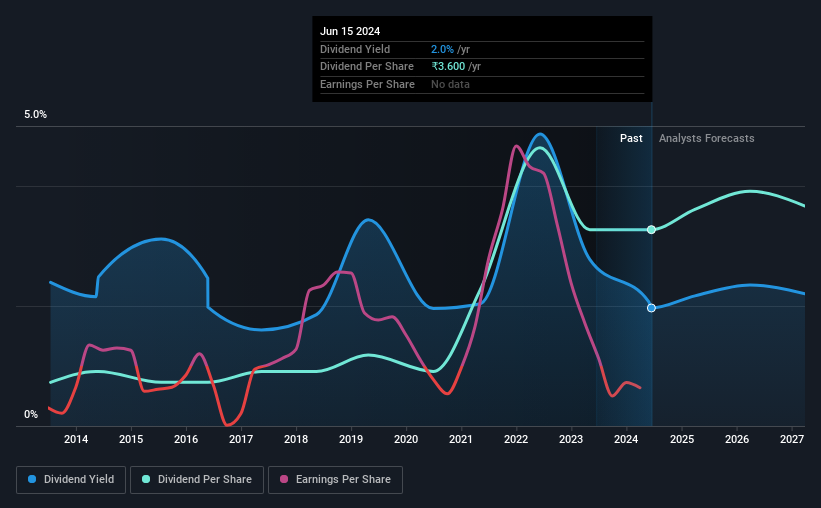The image size is (821, 508).
Task: Click the blue Dividend Yield legend dot
Action: [32, 479]
